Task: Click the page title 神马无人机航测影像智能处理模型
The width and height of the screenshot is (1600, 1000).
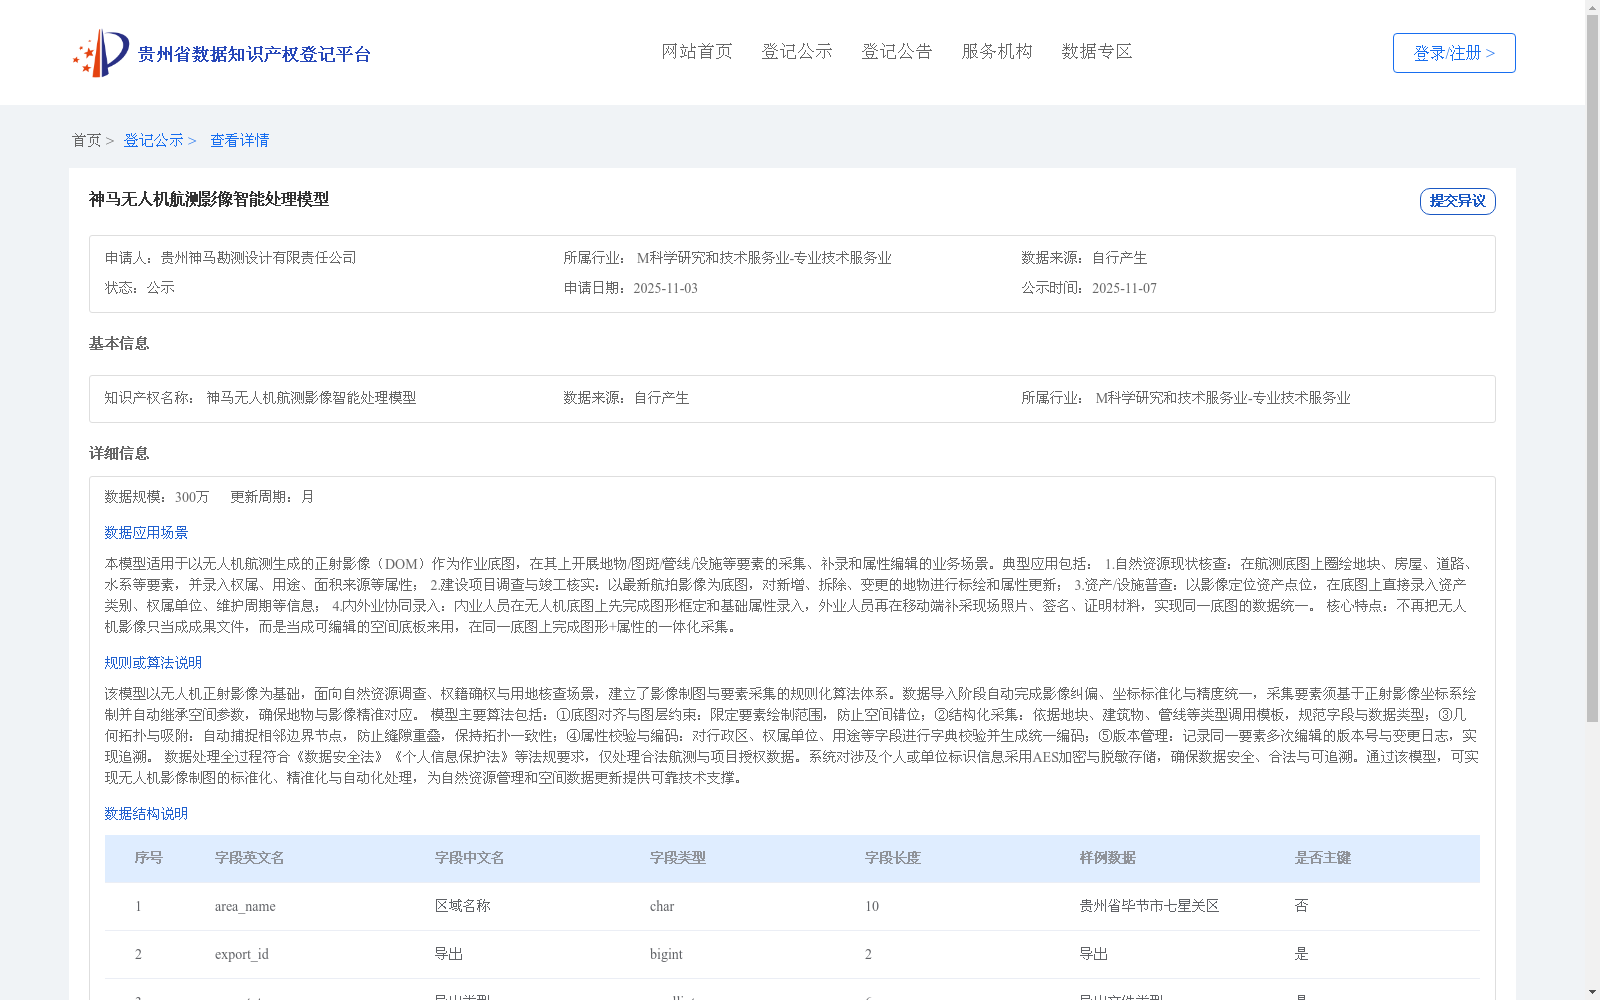Action: [x=209, y=200]
